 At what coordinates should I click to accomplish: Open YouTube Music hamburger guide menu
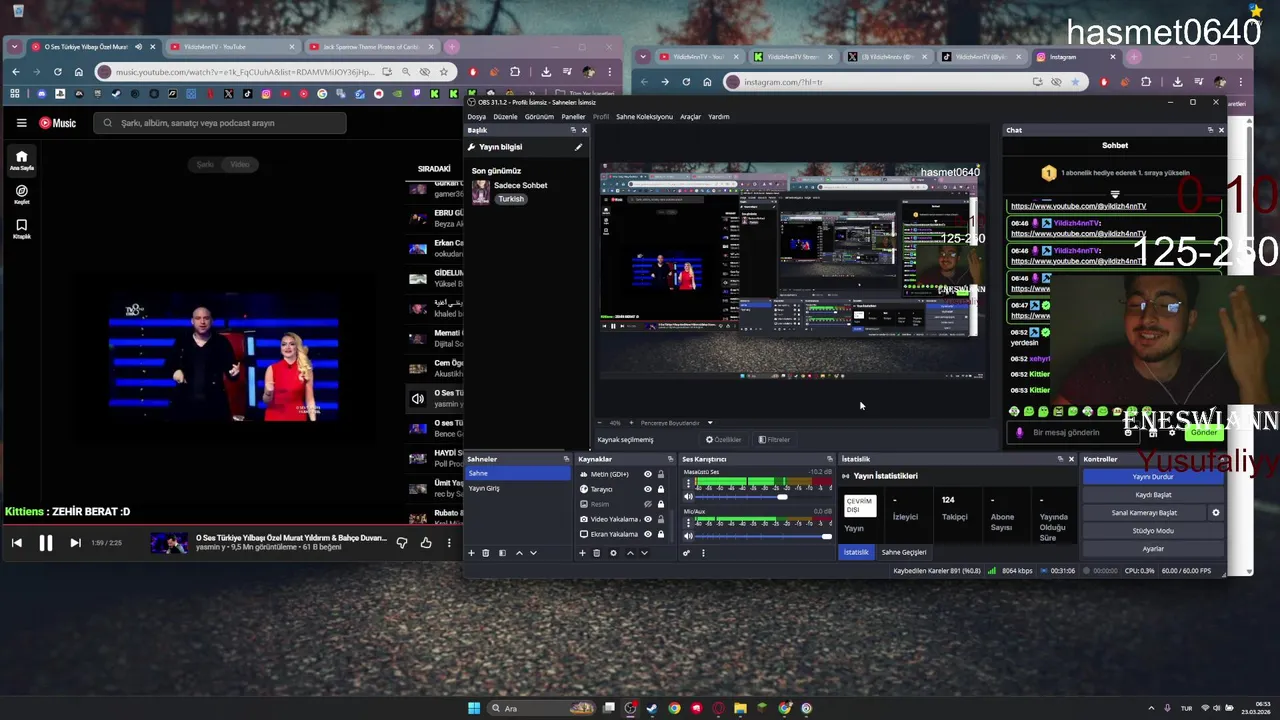[21, 123]
